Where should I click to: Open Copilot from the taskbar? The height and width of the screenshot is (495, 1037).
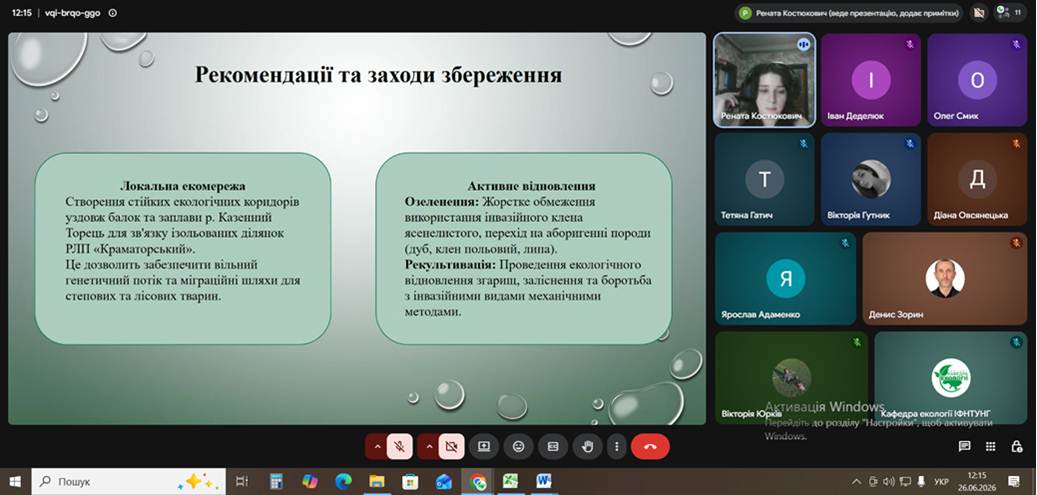[x=310, y=481]
